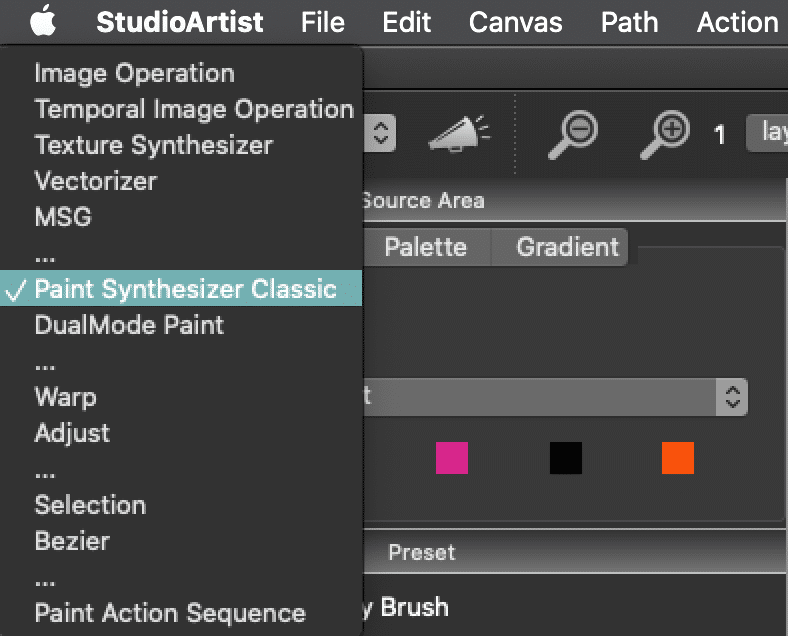Click the Source Area header
Image resolution: width=788 pixels, height=636 pixels.
pos(423,200)
